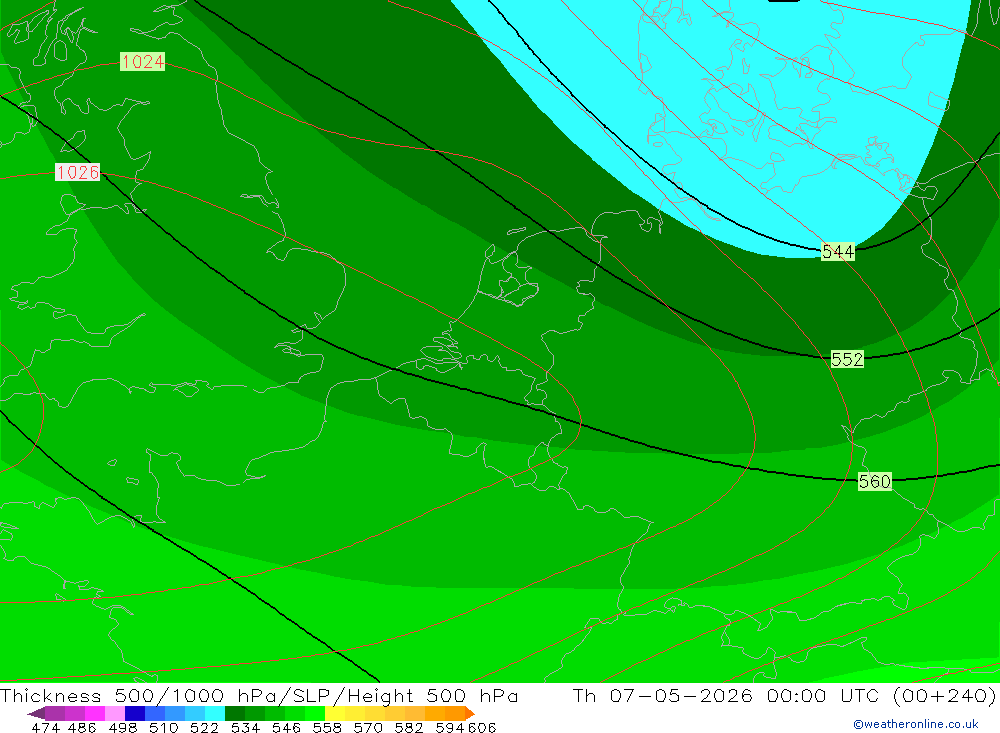
Task: Click the purple arrow at legend start
Action: (36, 713)
